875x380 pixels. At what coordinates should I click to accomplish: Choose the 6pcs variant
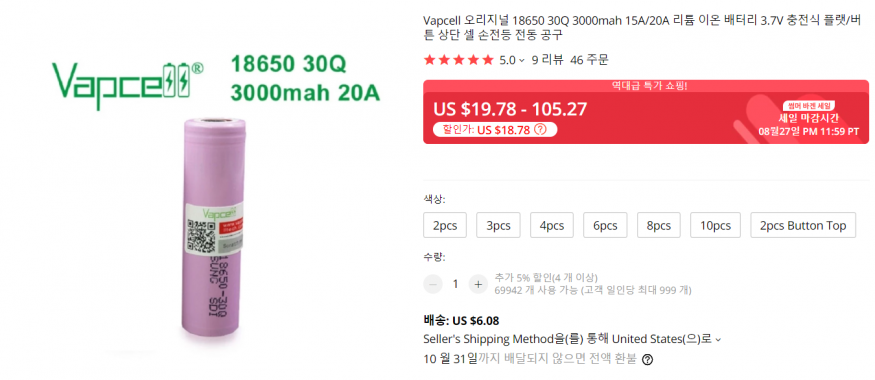coord(605,225)
